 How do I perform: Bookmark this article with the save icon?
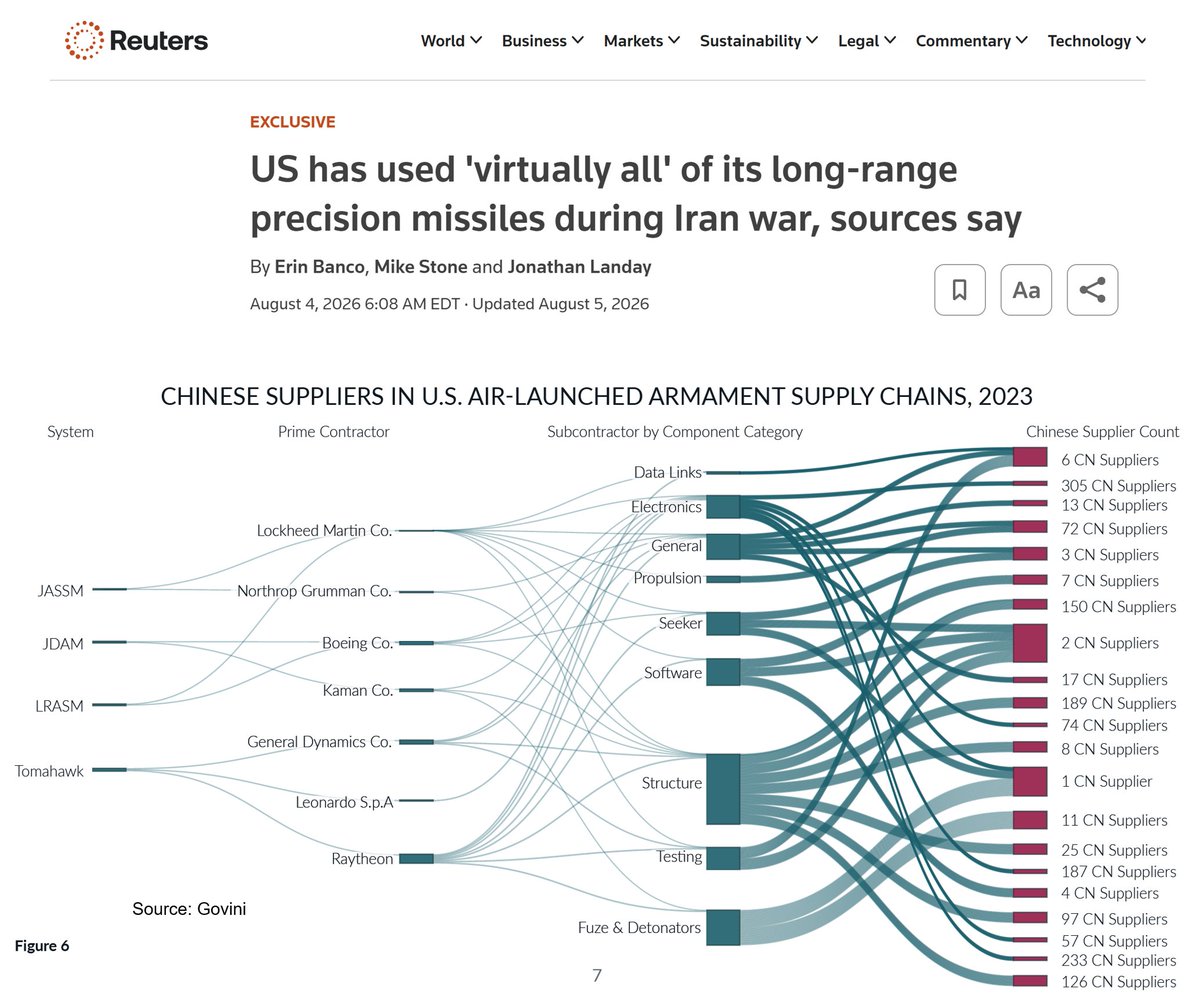(x=959, y=290)
